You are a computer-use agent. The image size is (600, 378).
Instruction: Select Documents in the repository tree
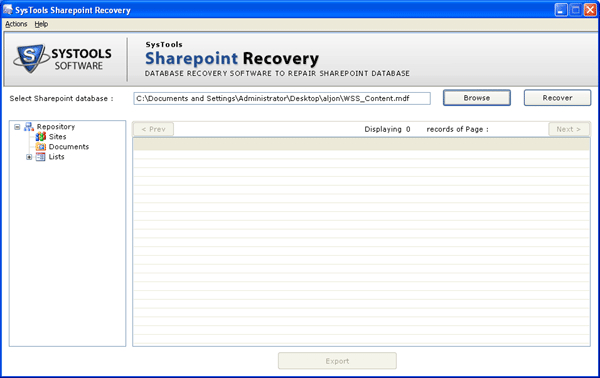[69, 147]
